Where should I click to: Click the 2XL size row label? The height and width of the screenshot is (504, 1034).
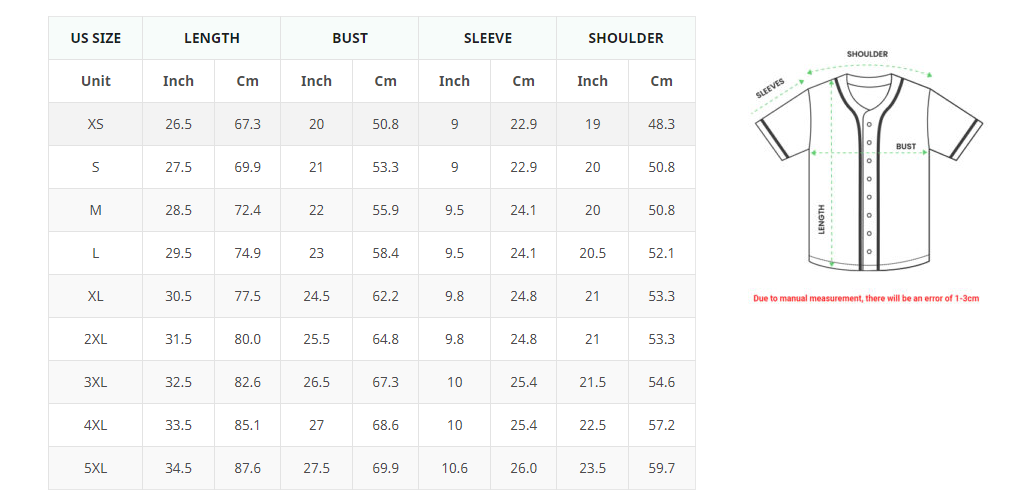click(96, 339)
